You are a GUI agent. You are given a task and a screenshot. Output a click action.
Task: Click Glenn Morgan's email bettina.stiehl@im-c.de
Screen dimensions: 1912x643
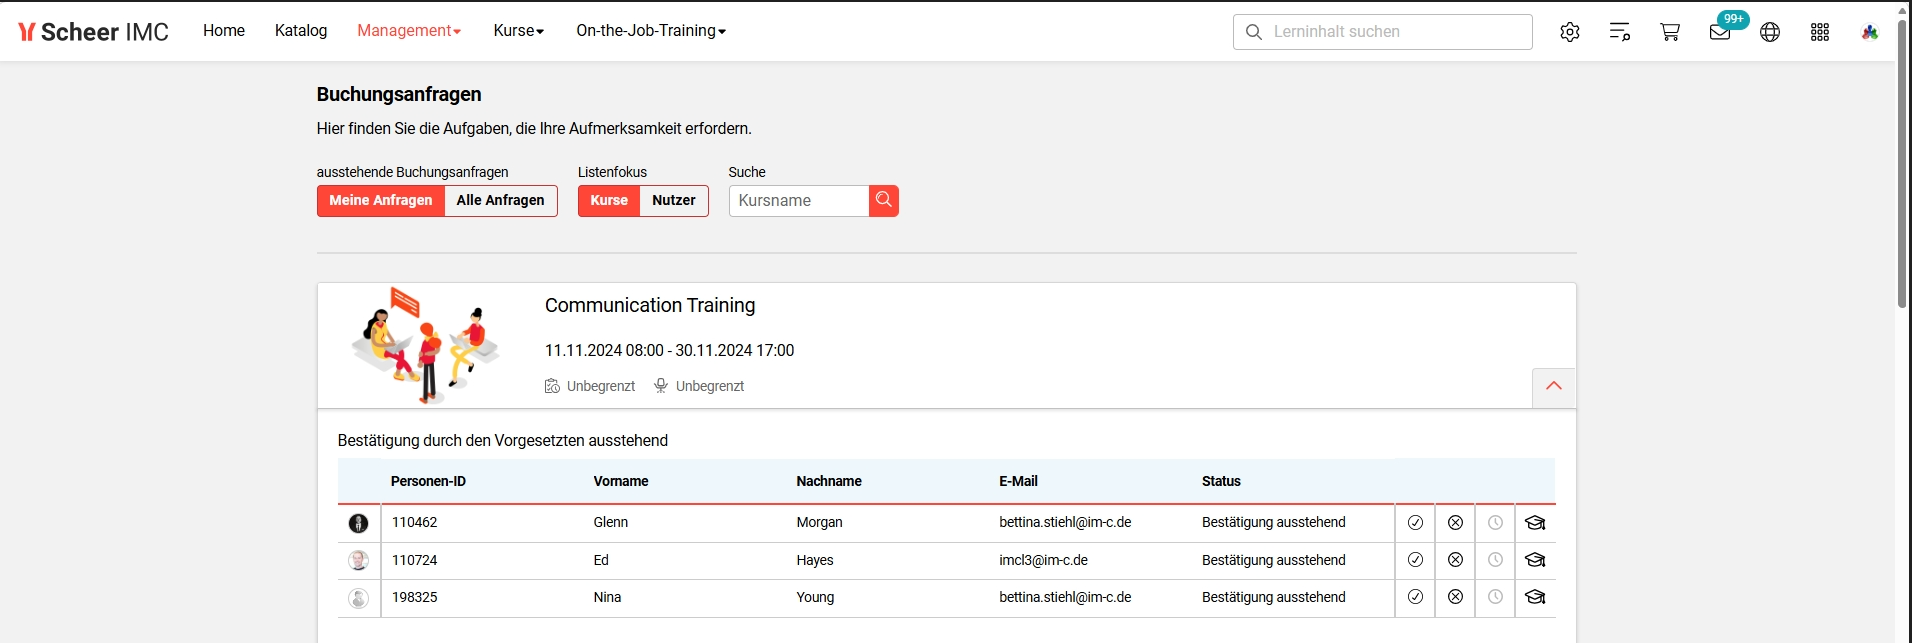1065,523
